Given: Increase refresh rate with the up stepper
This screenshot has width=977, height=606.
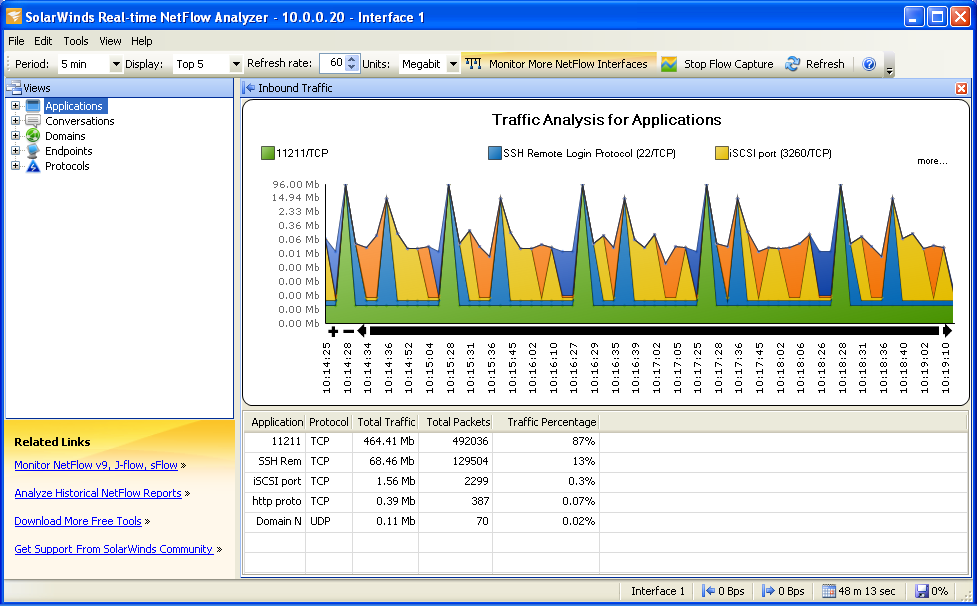Looking at the screenshot, I should coord(351,58).
